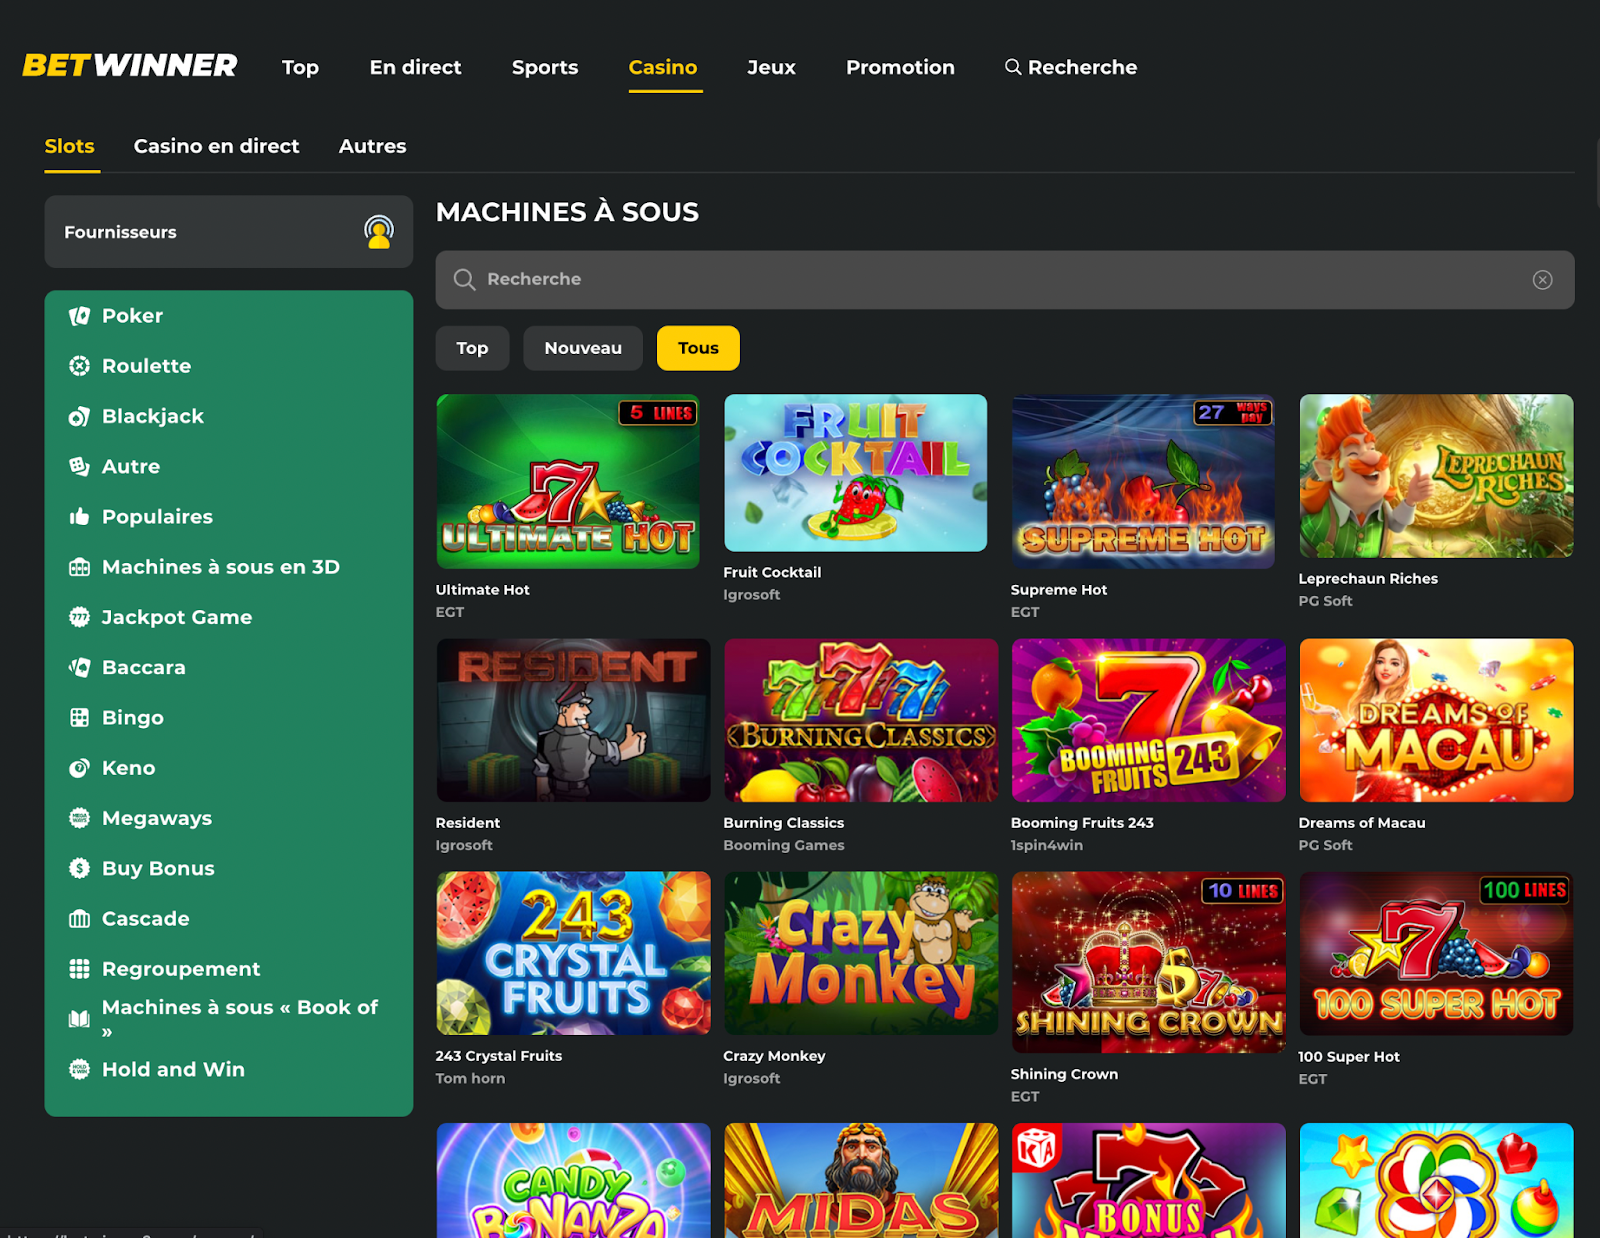Click the '1spin4win' provider text
This screenshot has width=1600, height=1238.
(x=1046, y=845)
